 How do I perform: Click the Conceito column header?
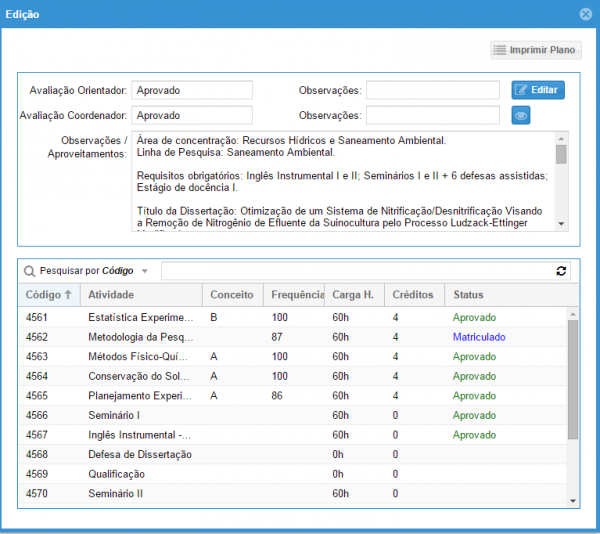[x=232, y=295]
